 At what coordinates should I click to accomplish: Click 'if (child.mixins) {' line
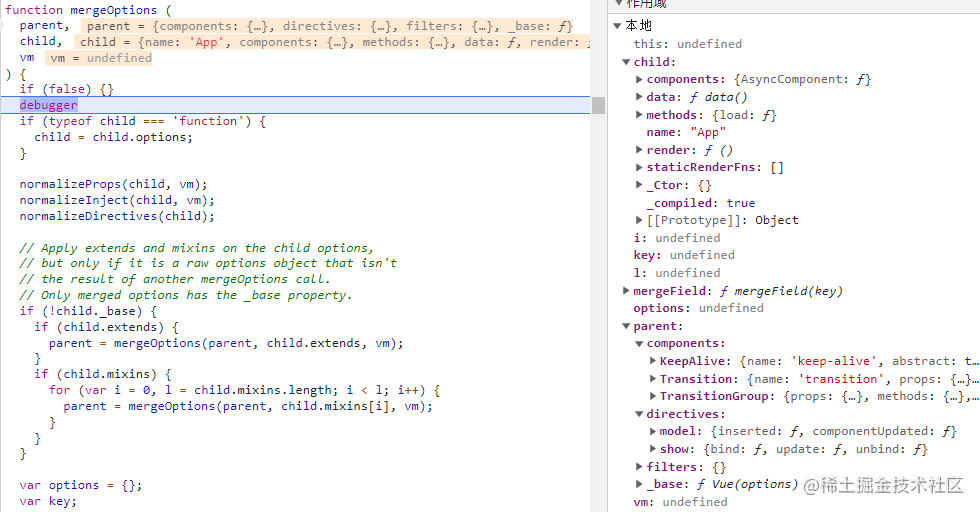pyautogui.click(x=102, y=374)
